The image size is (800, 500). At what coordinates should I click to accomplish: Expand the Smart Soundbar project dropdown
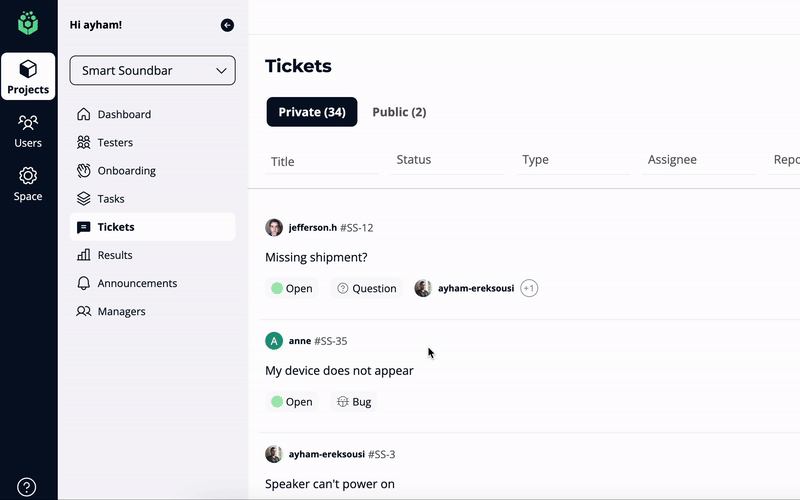coord(153,70)
